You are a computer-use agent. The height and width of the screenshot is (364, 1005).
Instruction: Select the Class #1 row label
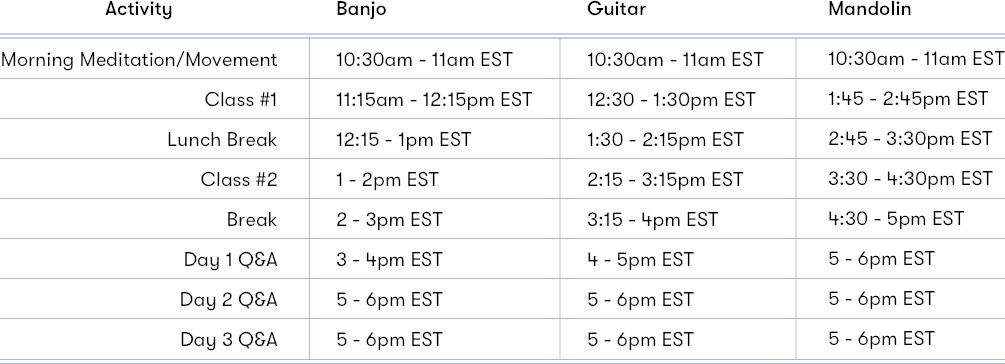[241, 100]
